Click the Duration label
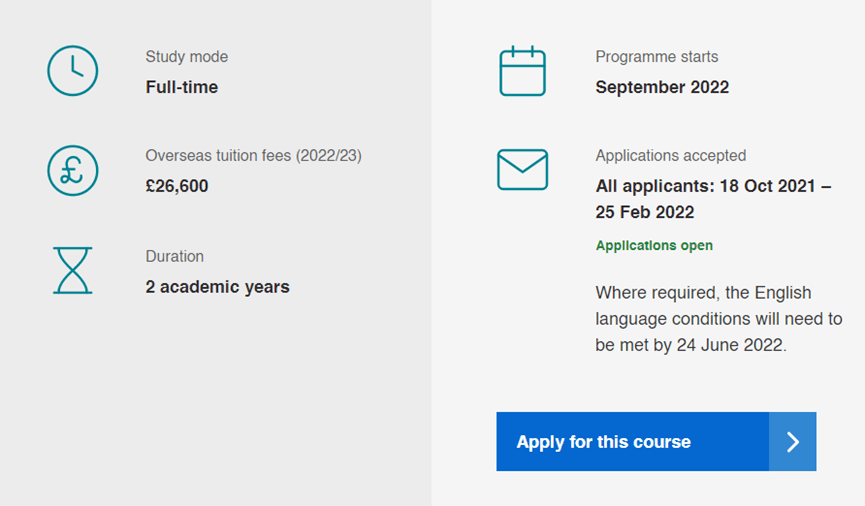 click(175, 256)
